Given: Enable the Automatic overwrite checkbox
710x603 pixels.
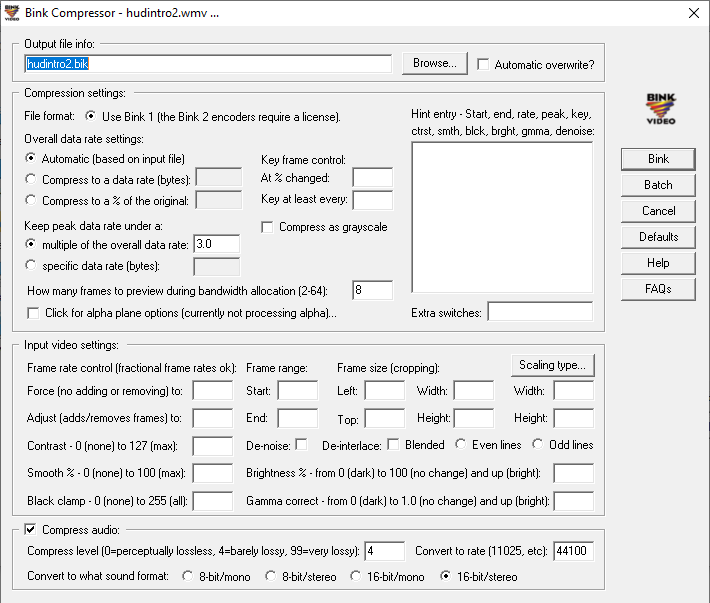Looking at the screenshot, I should (484, 64).
